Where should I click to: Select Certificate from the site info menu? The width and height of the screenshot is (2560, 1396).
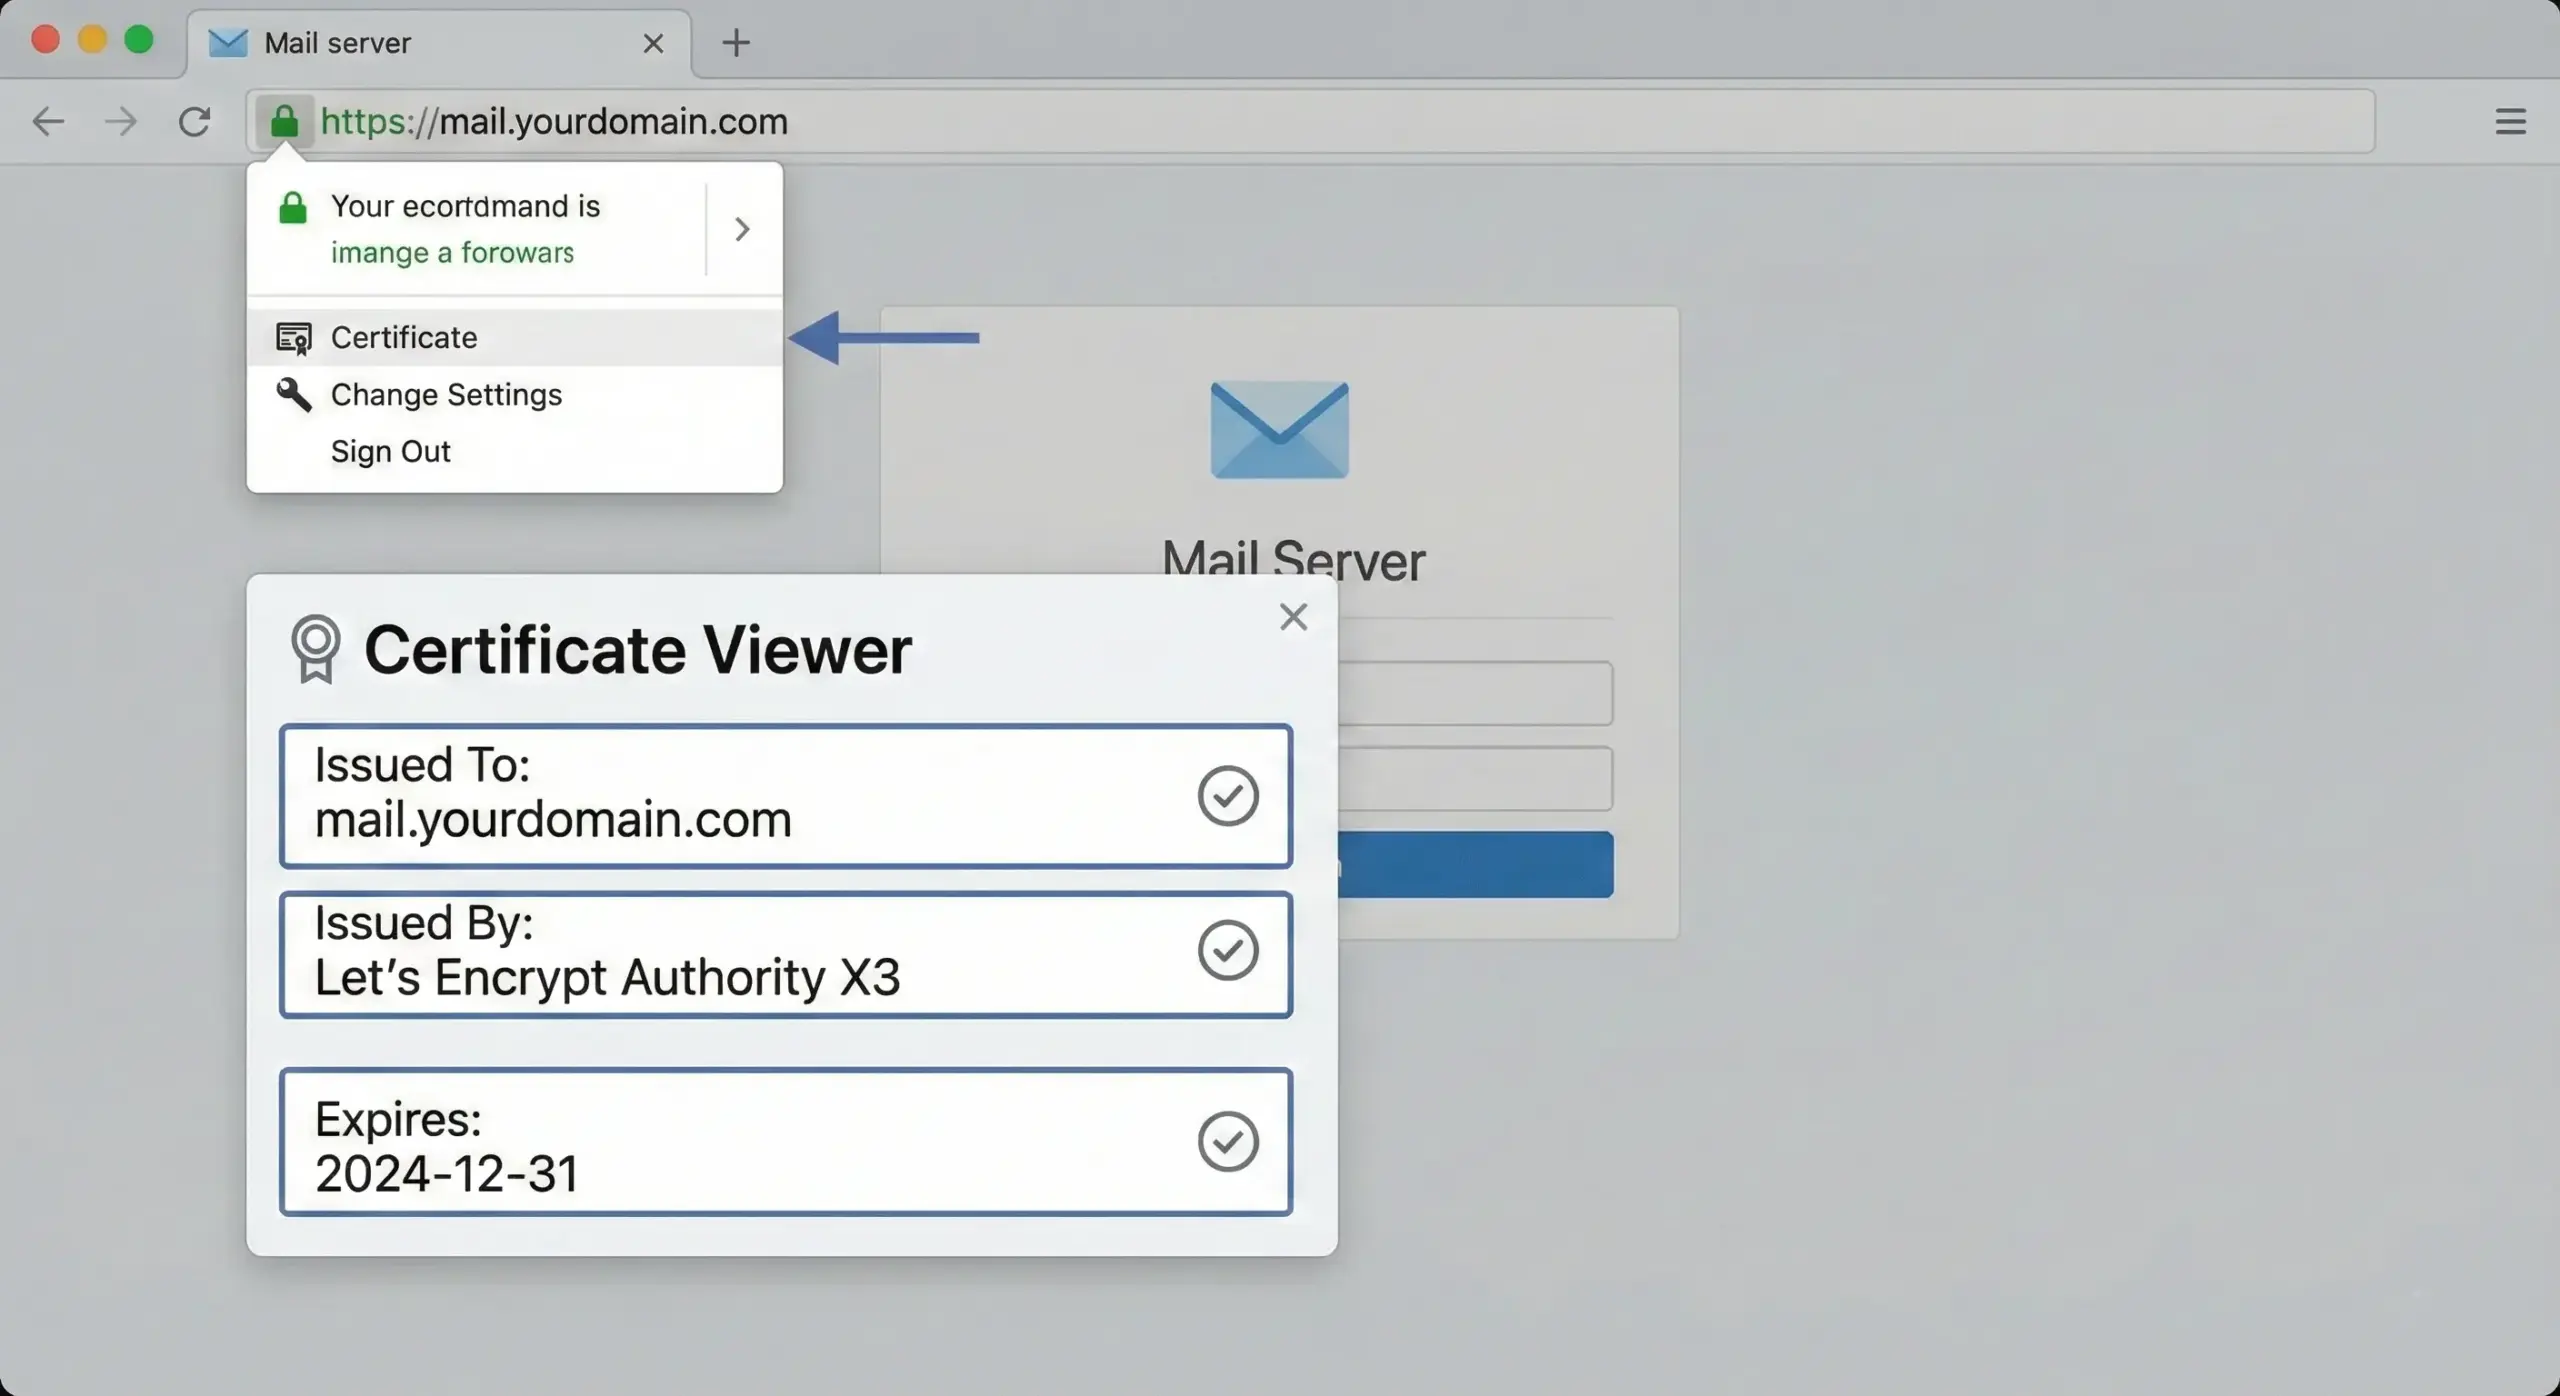pos(404,337)
